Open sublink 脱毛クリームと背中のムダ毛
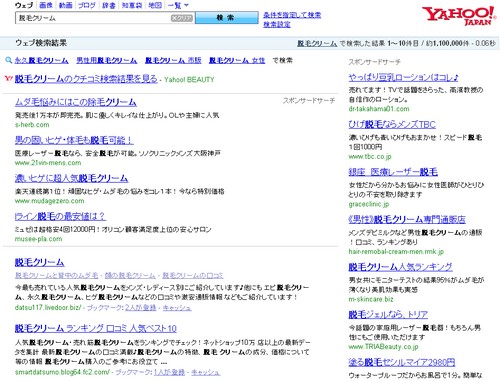The image size is (500, 381). 57,276
